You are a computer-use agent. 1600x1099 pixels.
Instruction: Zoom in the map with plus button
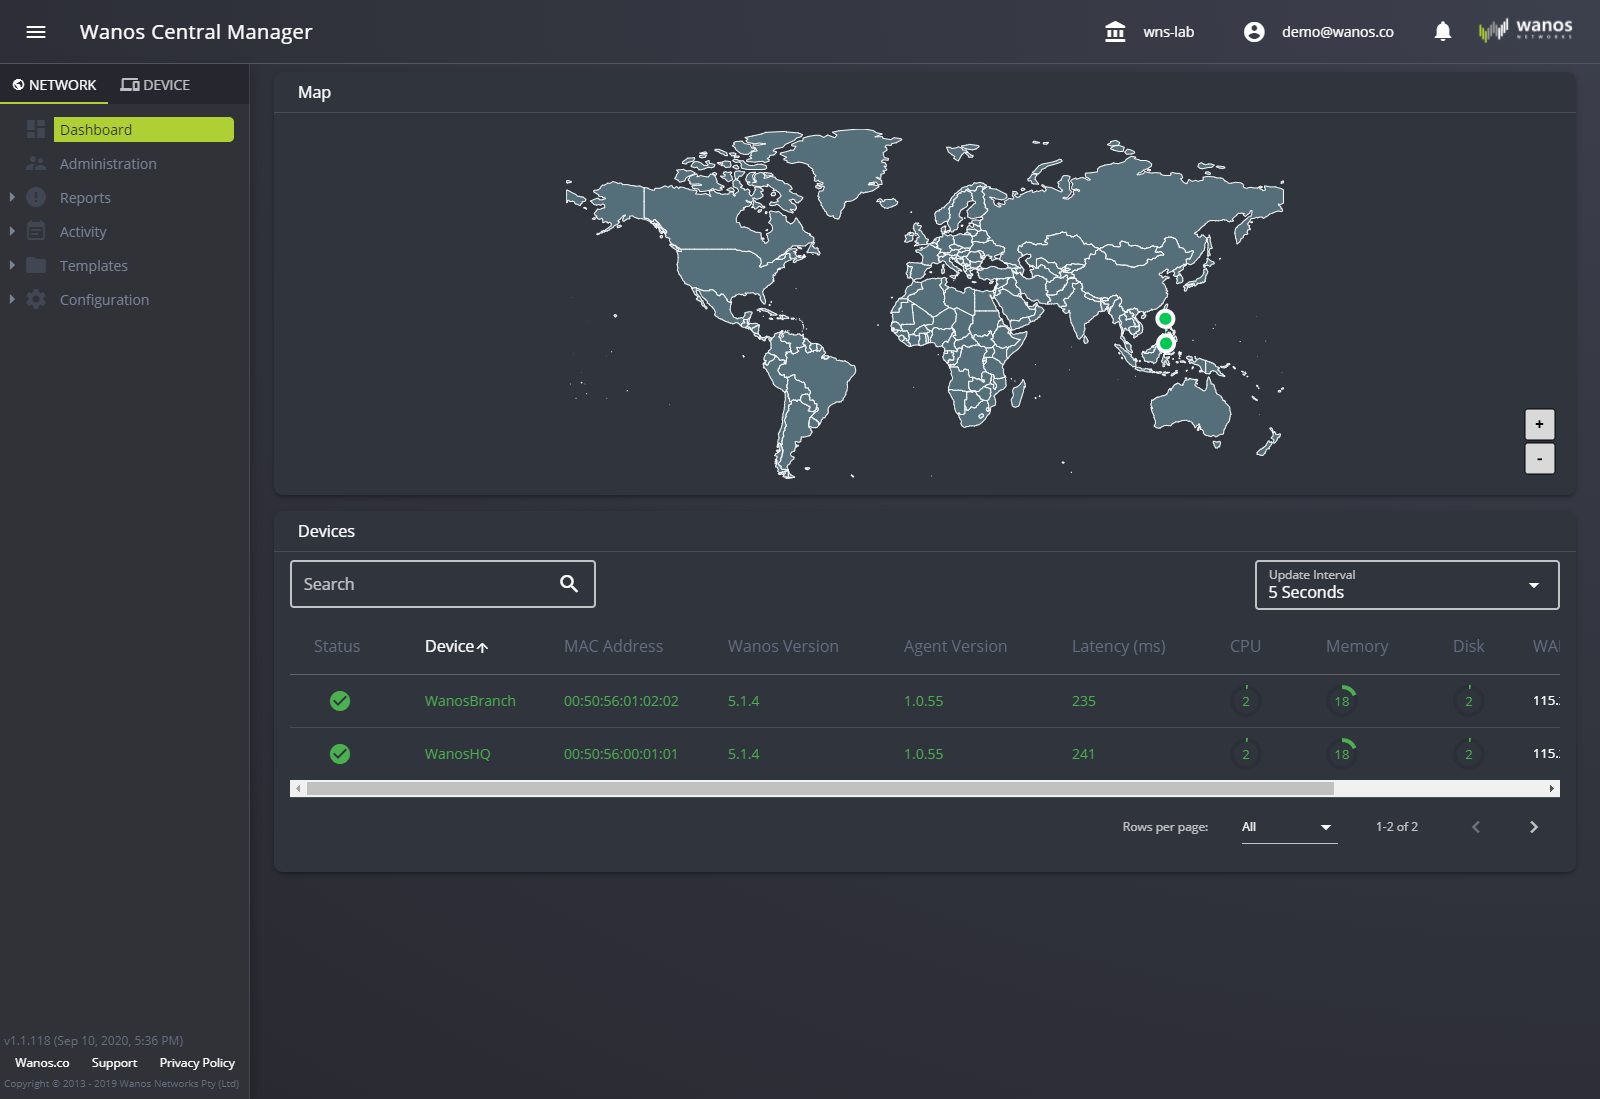tap(1539, 424)
